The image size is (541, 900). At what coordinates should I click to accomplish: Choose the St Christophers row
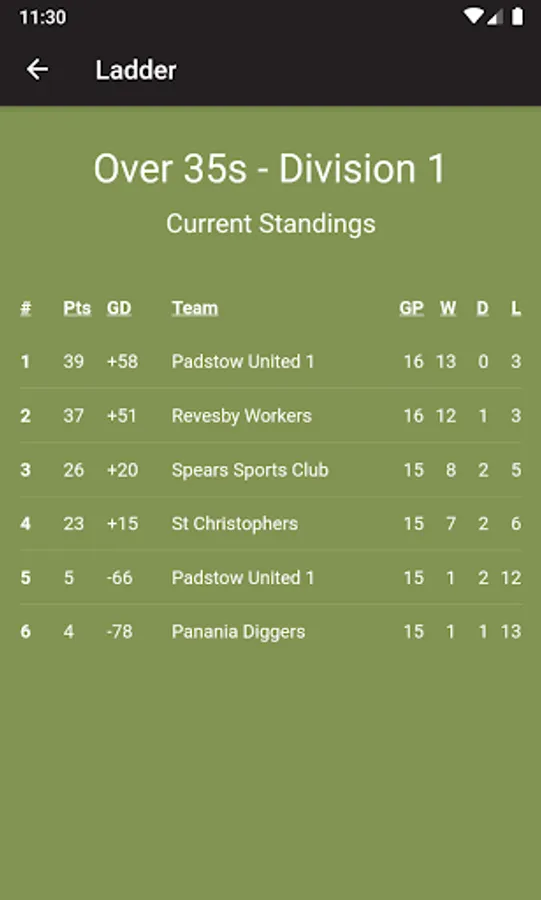pyautogui.click(x=271, y=523)
